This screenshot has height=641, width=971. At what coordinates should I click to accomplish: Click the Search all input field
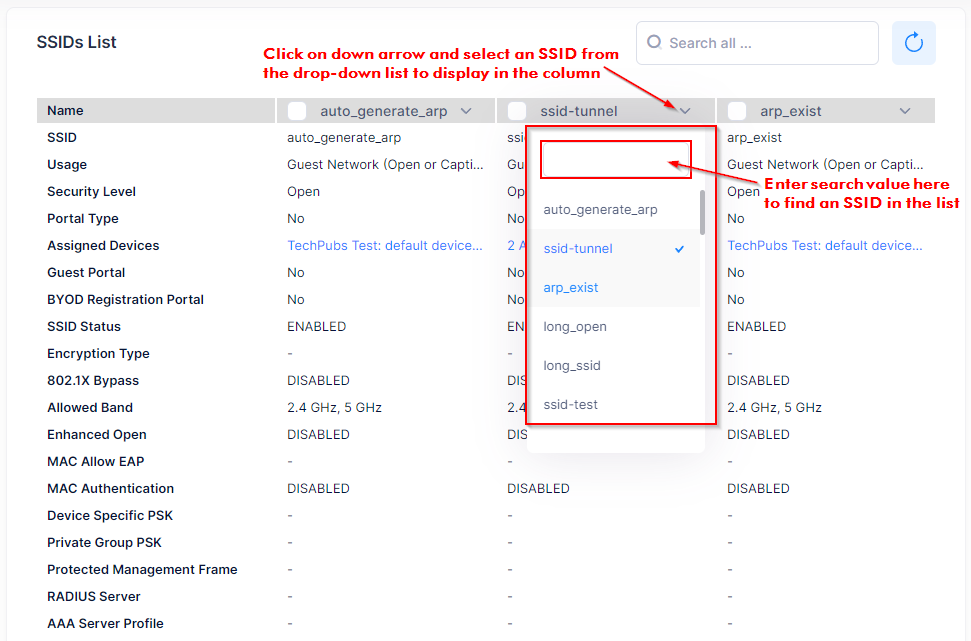(x=765, y=43)
